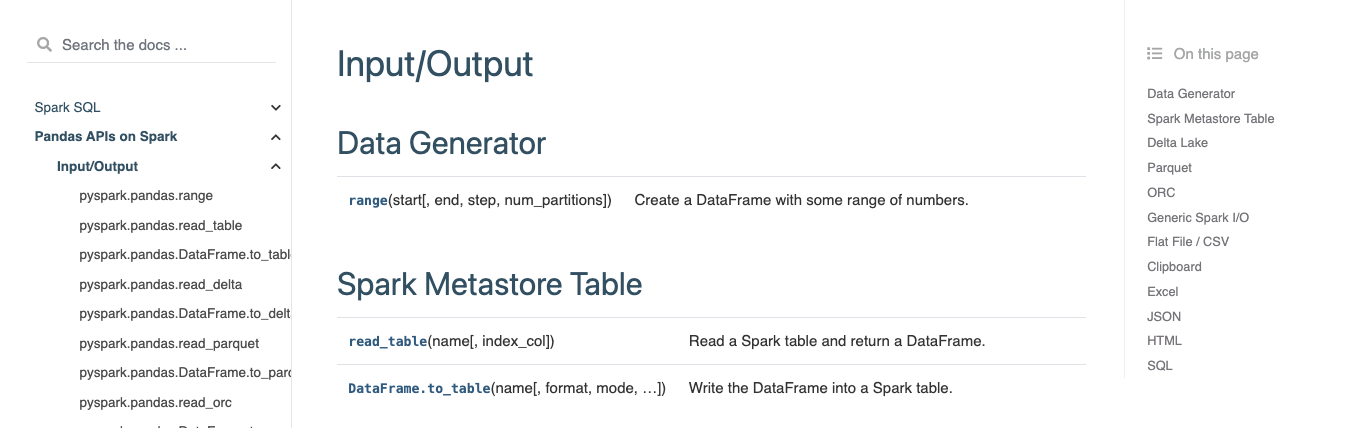Jump to the Clipboard section
This screenshot has width=1354, height=428.
pos(1174,267)
